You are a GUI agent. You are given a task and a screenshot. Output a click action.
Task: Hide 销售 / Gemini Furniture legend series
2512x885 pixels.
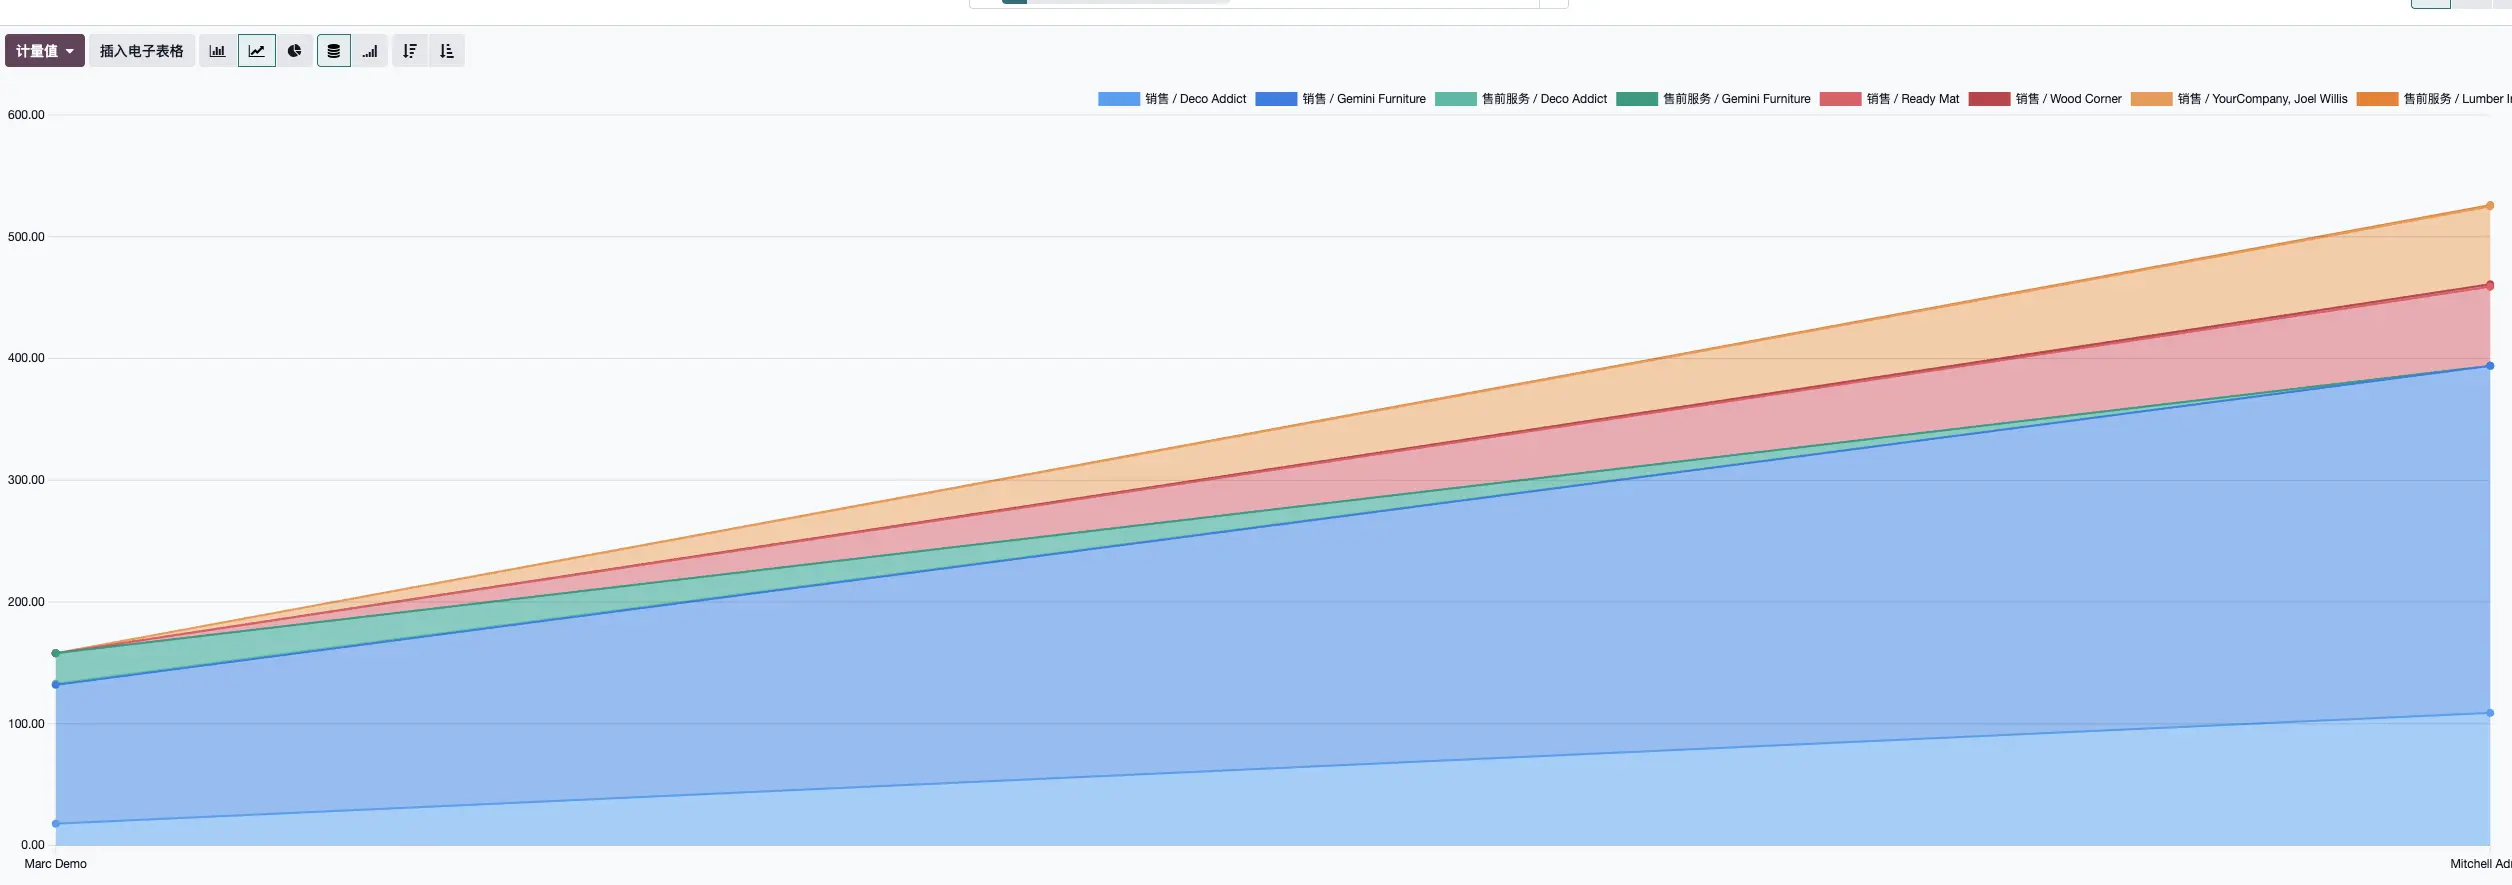(1341, 99)
